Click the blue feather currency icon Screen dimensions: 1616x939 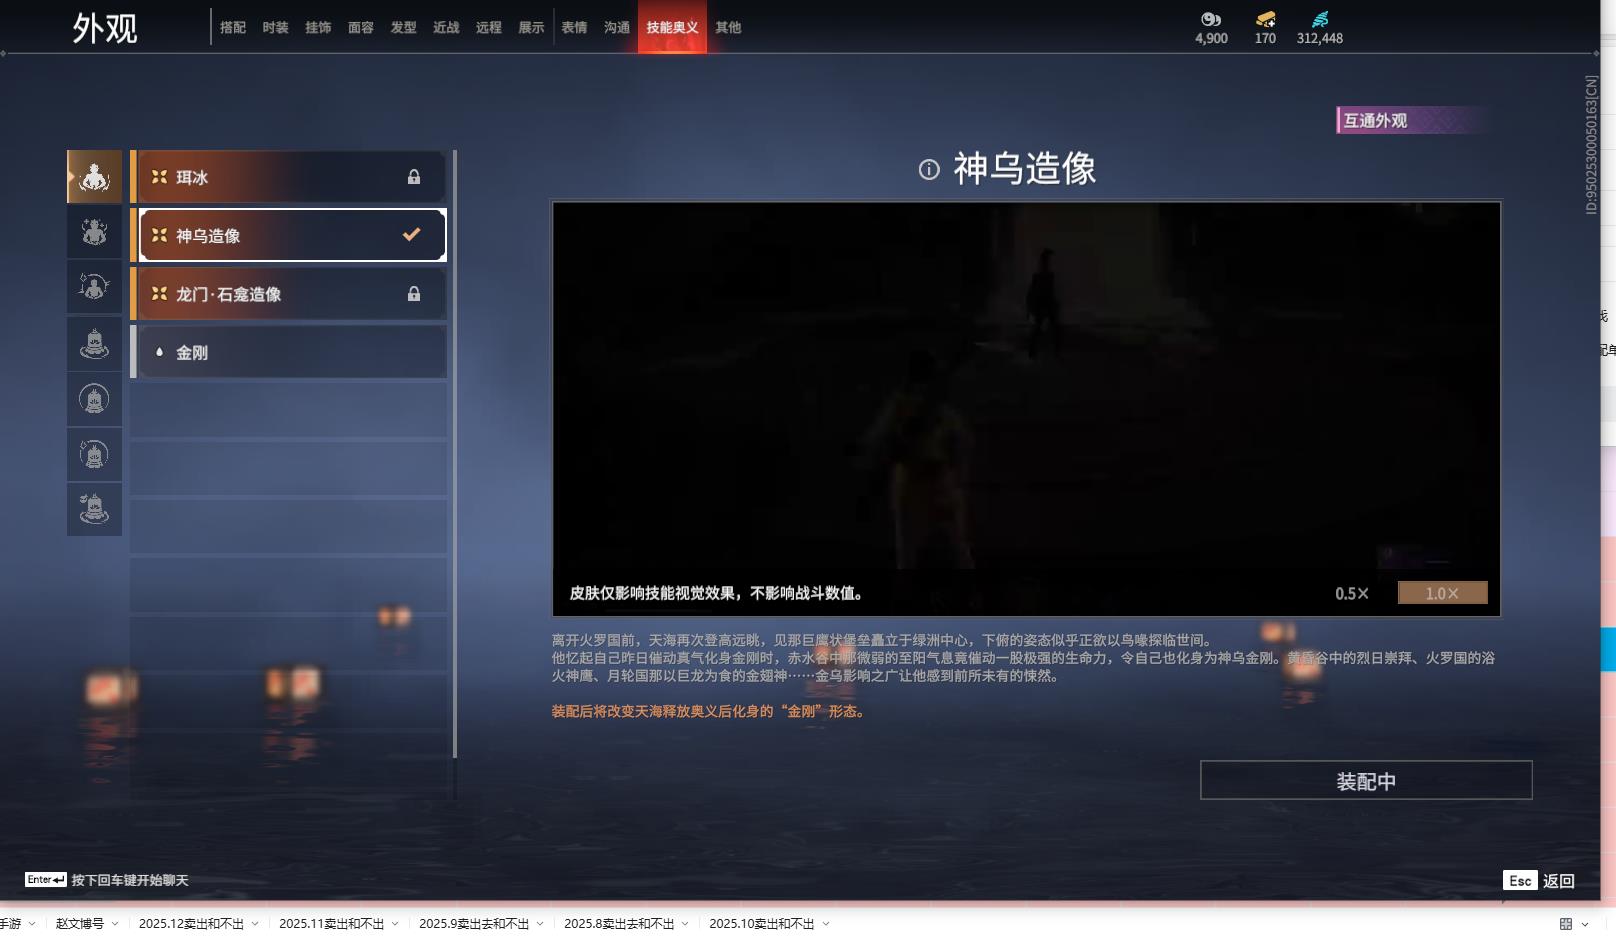click(1320, 19)
